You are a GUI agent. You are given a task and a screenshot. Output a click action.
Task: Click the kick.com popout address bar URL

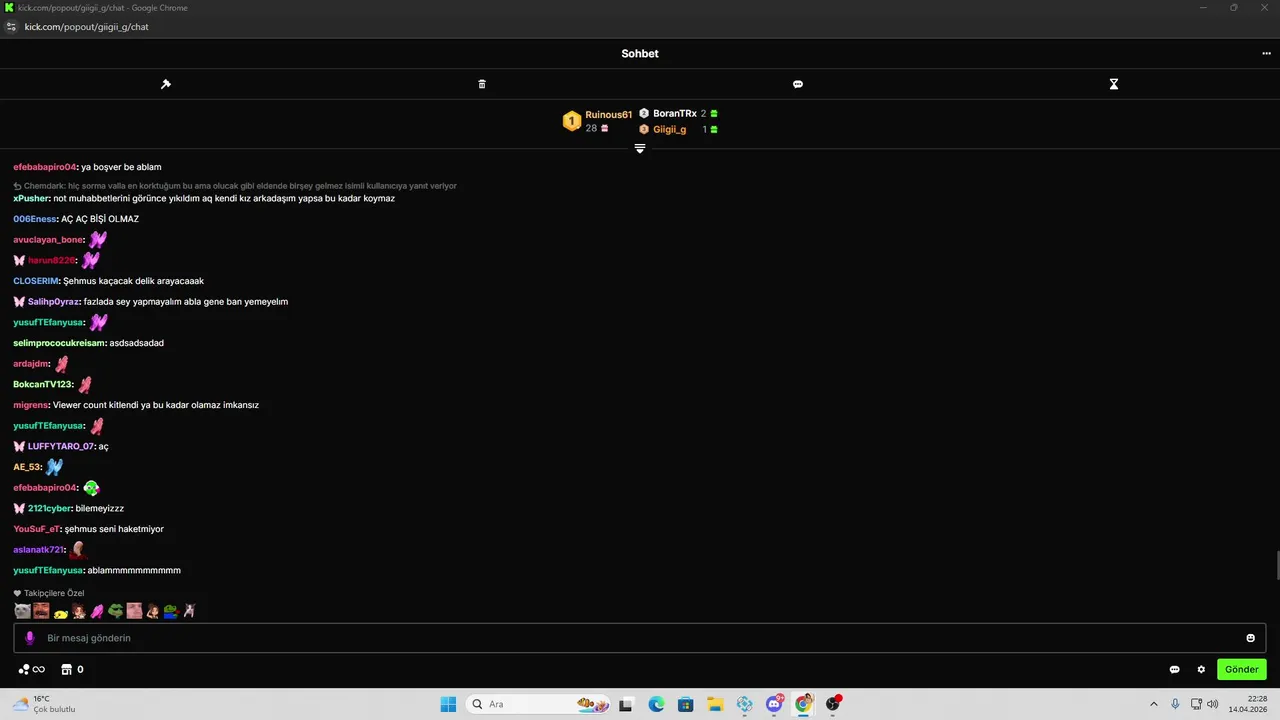coord(86,27)
